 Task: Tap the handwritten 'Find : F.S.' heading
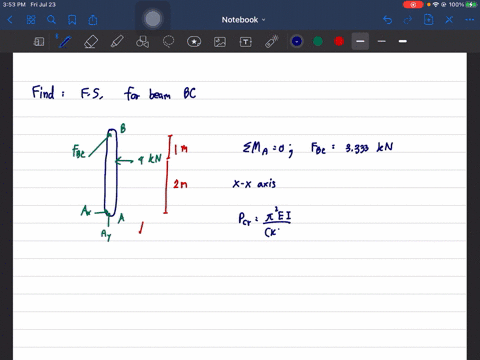point(68,93)
